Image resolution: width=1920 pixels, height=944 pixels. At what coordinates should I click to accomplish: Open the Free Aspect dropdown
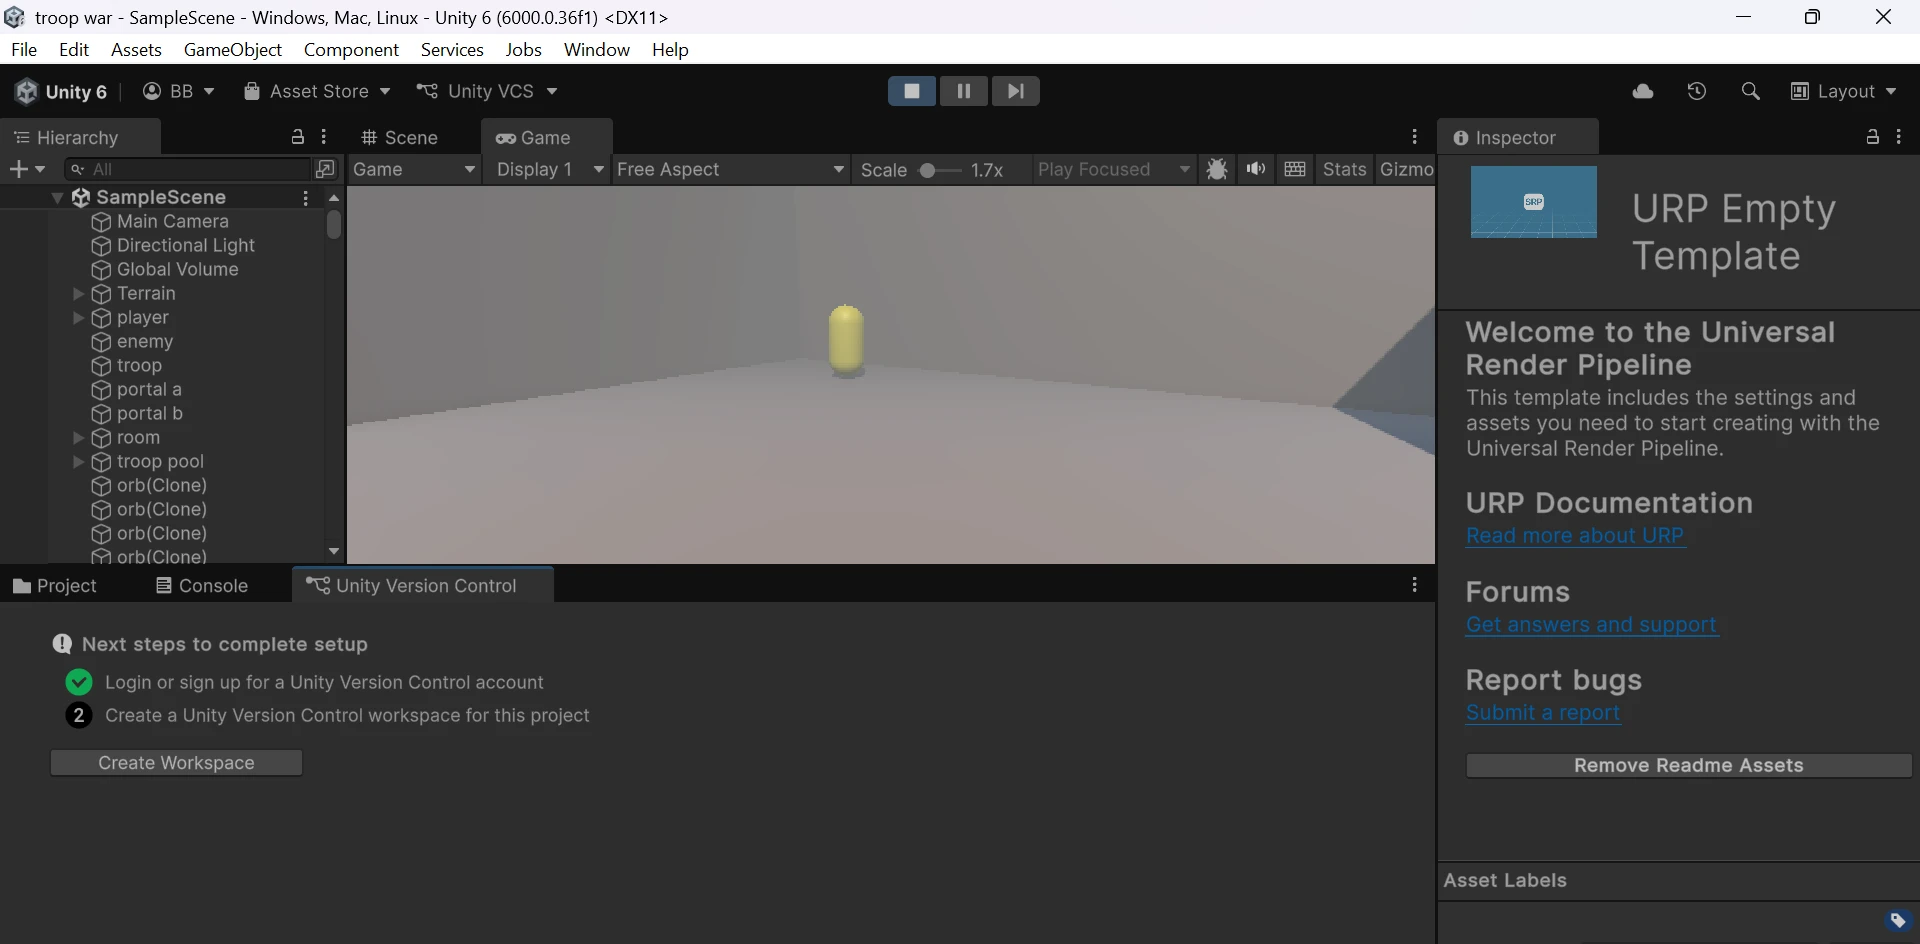click(x=731, y=169)
